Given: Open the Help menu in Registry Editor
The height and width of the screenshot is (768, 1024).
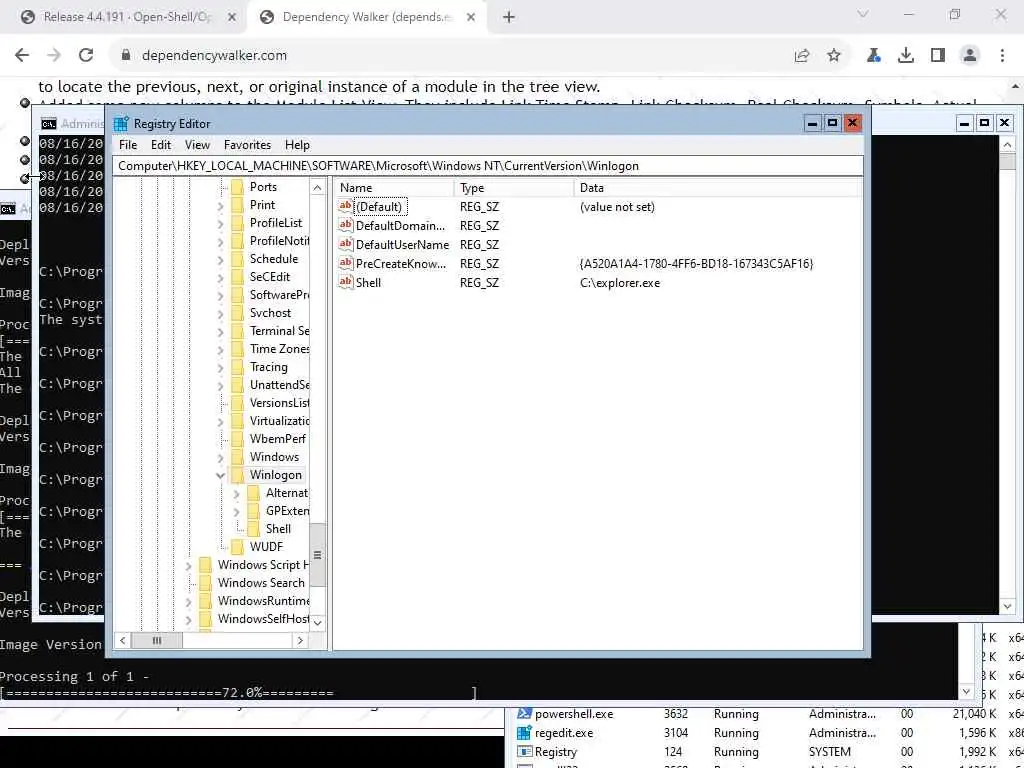Looking at the screenshot, I should (x=297, y=145).
